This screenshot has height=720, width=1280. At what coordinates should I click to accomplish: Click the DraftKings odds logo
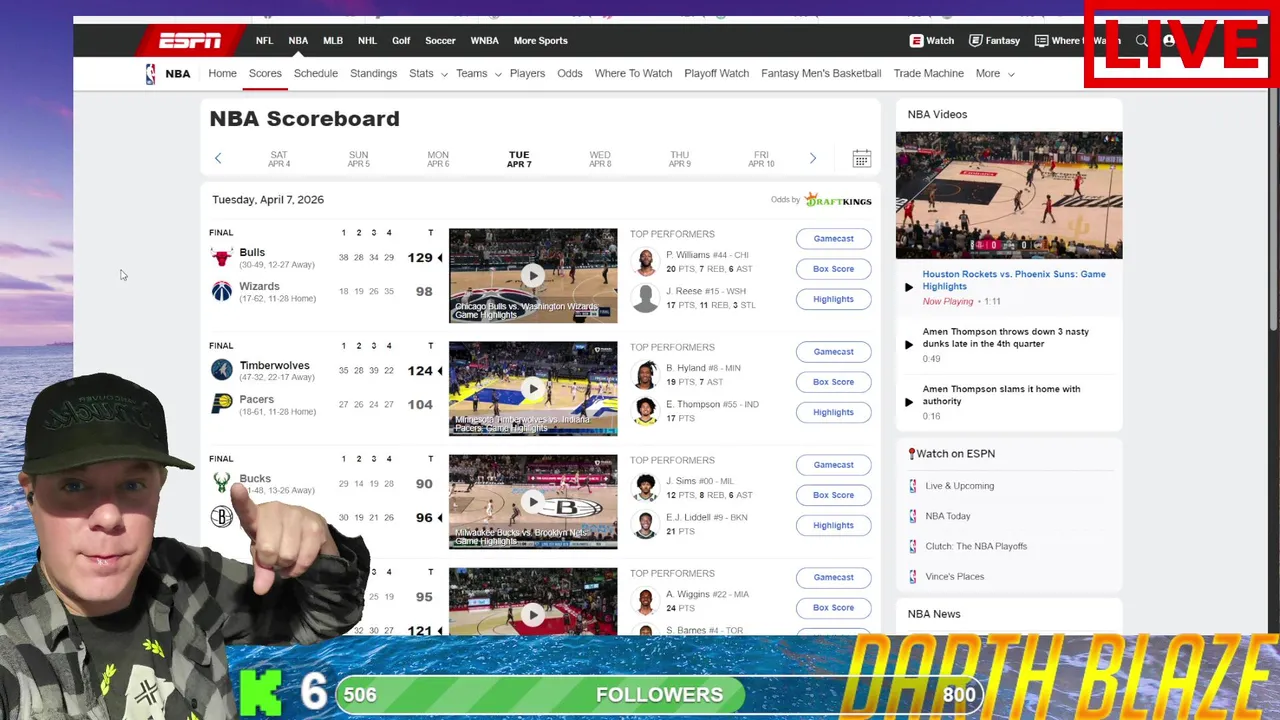click(838, 200)
